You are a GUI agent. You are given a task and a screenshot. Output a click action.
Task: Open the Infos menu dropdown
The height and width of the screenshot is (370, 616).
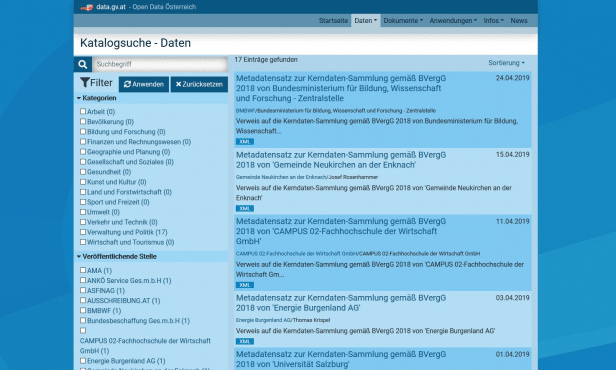(x=493, y=20)
